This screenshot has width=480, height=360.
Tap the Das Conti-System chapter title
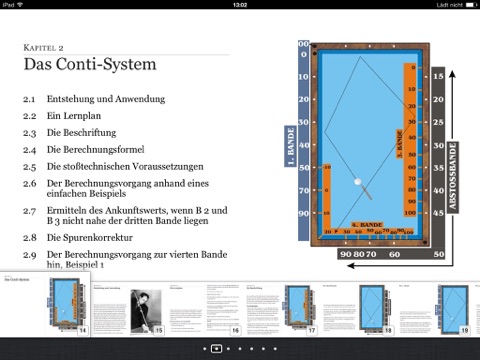(90, 64)
